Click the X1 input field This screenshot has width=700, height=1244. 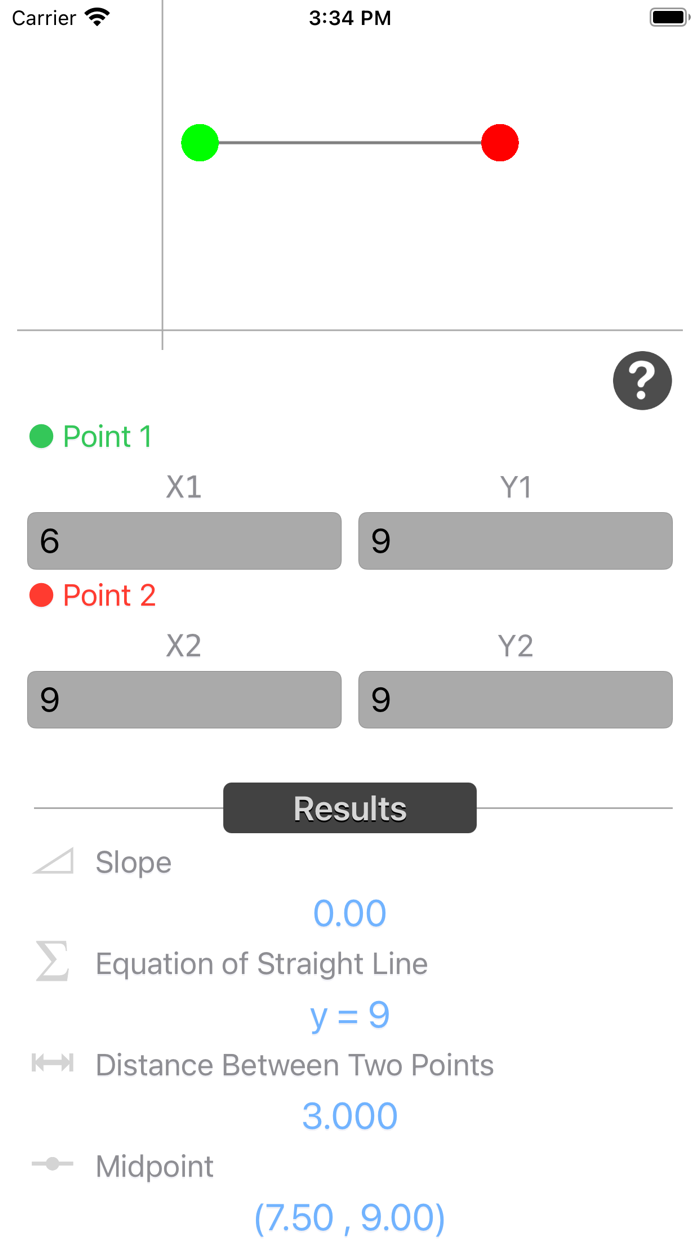(x=183, y=540)
